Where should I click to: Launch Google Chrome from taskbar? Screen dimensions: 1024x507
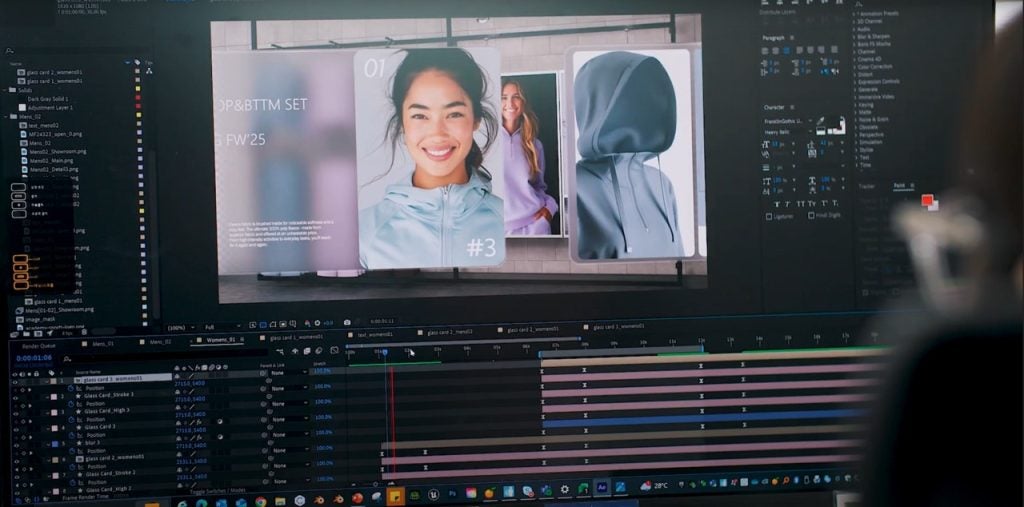tap(261, 502)
